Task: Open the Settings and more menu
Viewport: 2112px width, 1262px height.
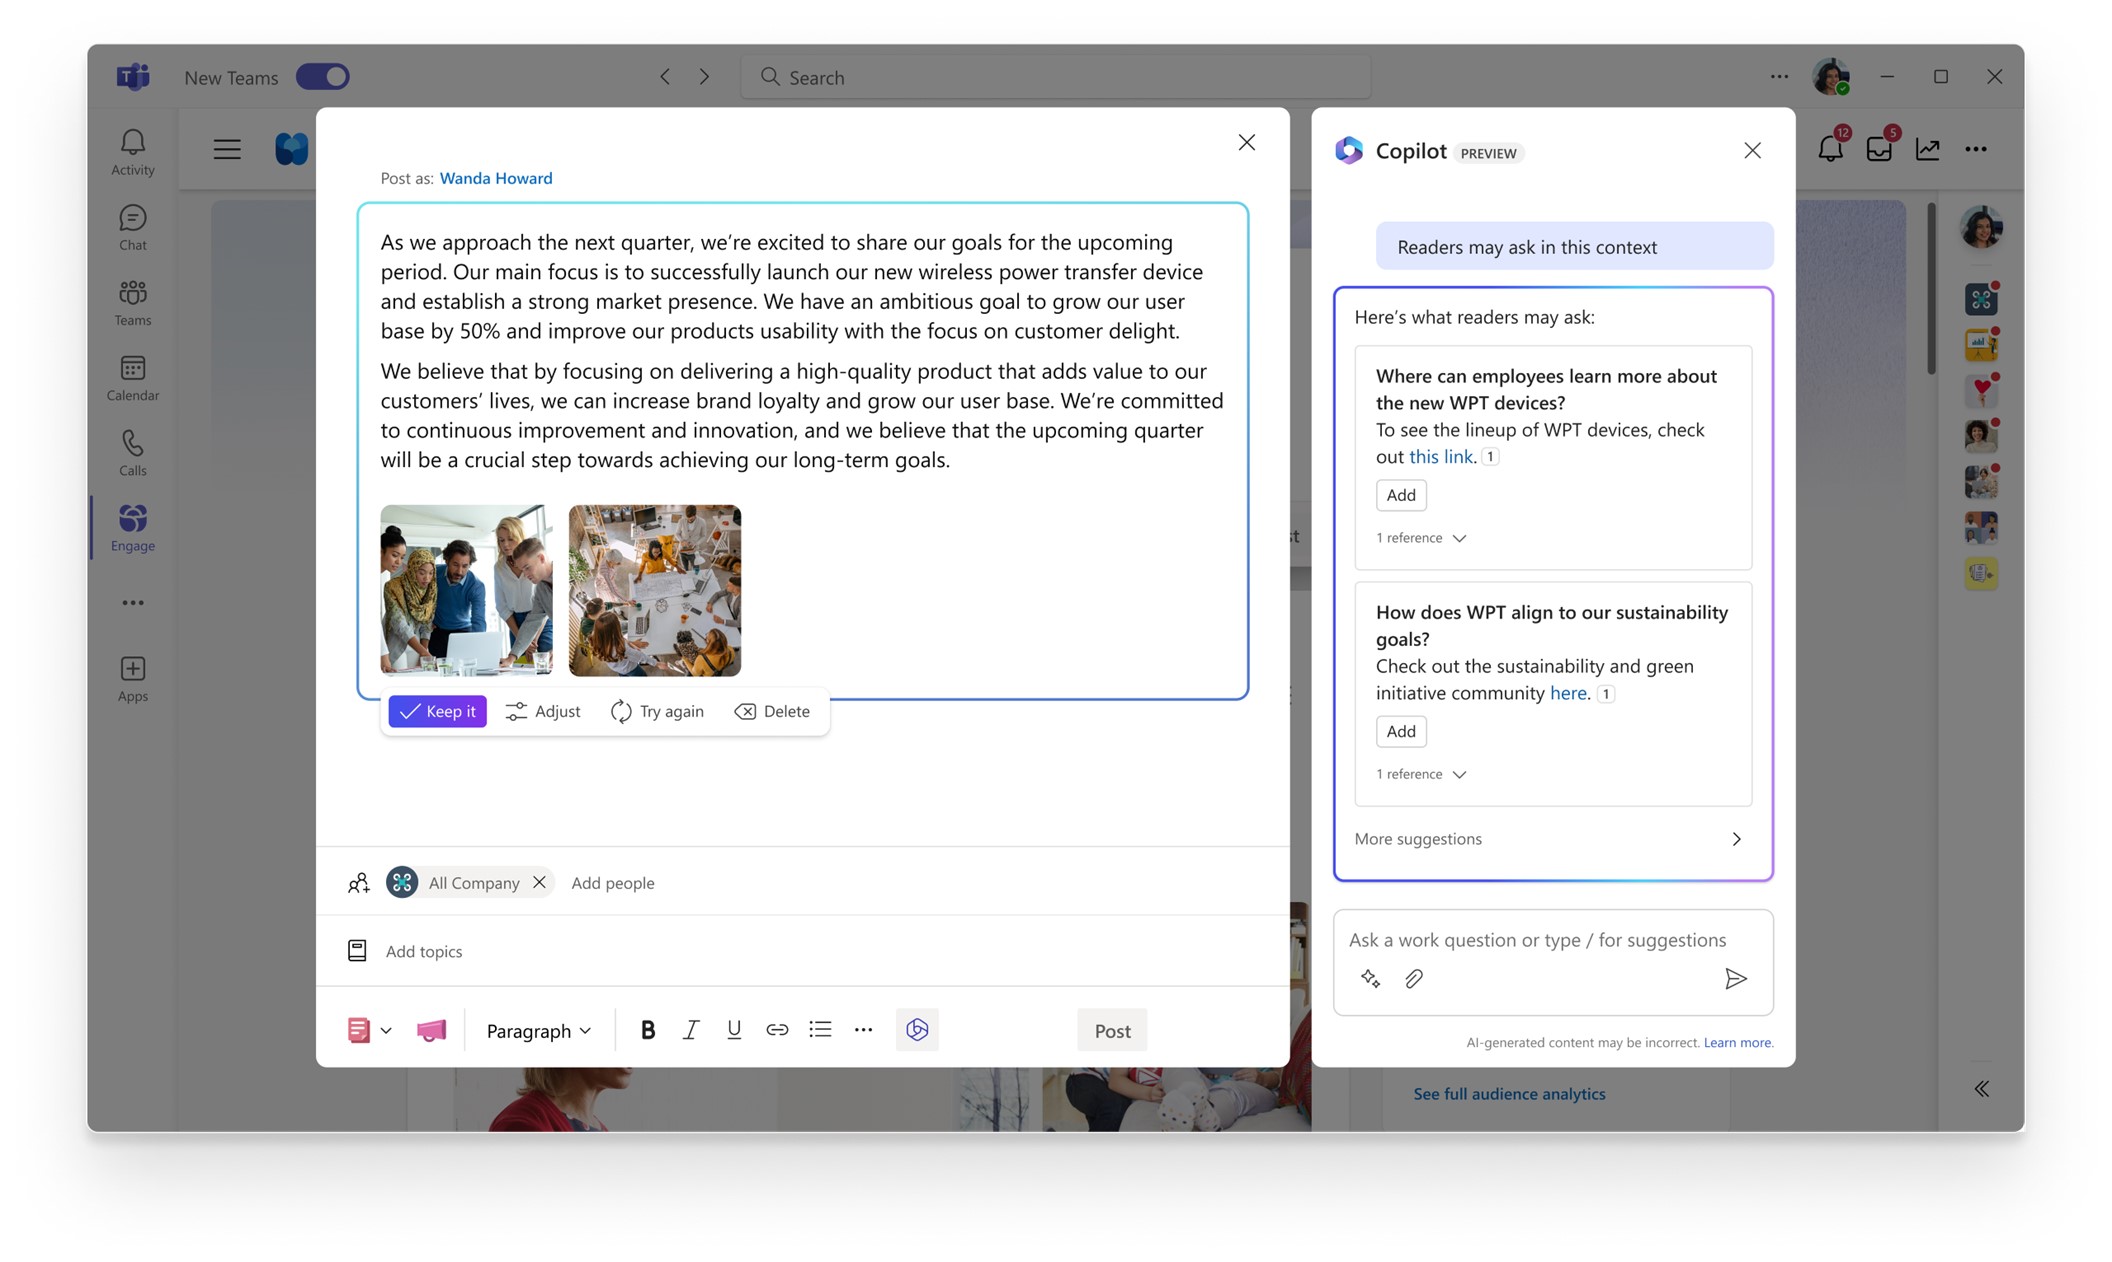Action: pyautogui.click(x=1779, y=76)
